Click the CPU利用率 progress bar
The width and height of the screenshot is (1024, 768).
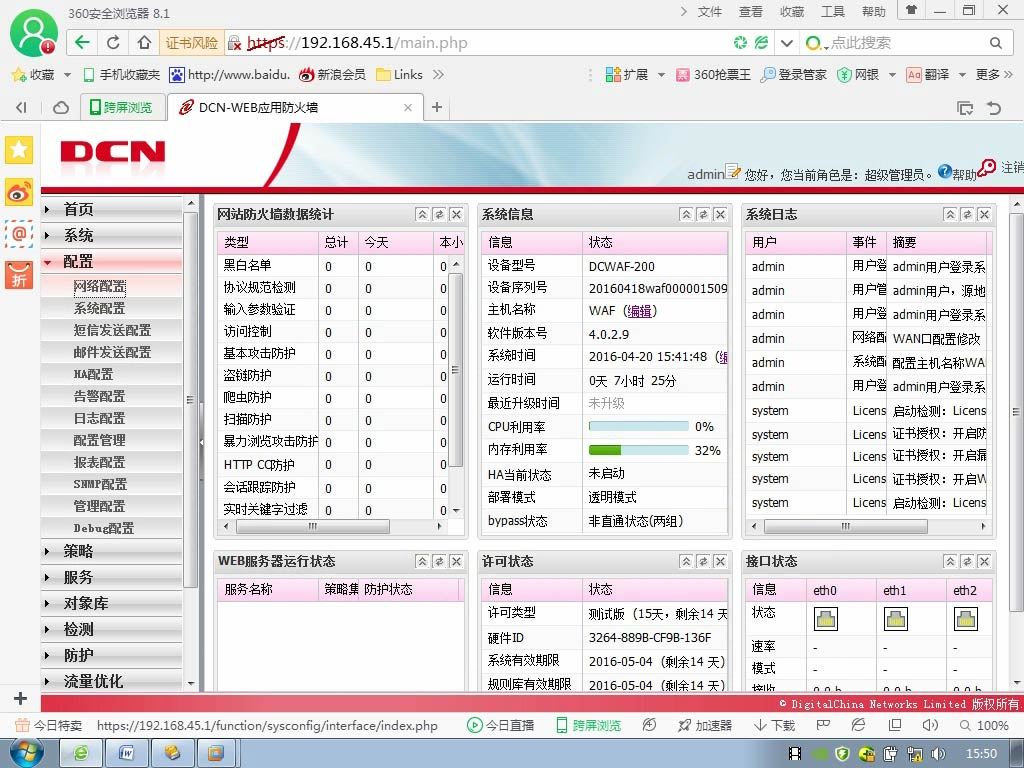click(639, 426)
